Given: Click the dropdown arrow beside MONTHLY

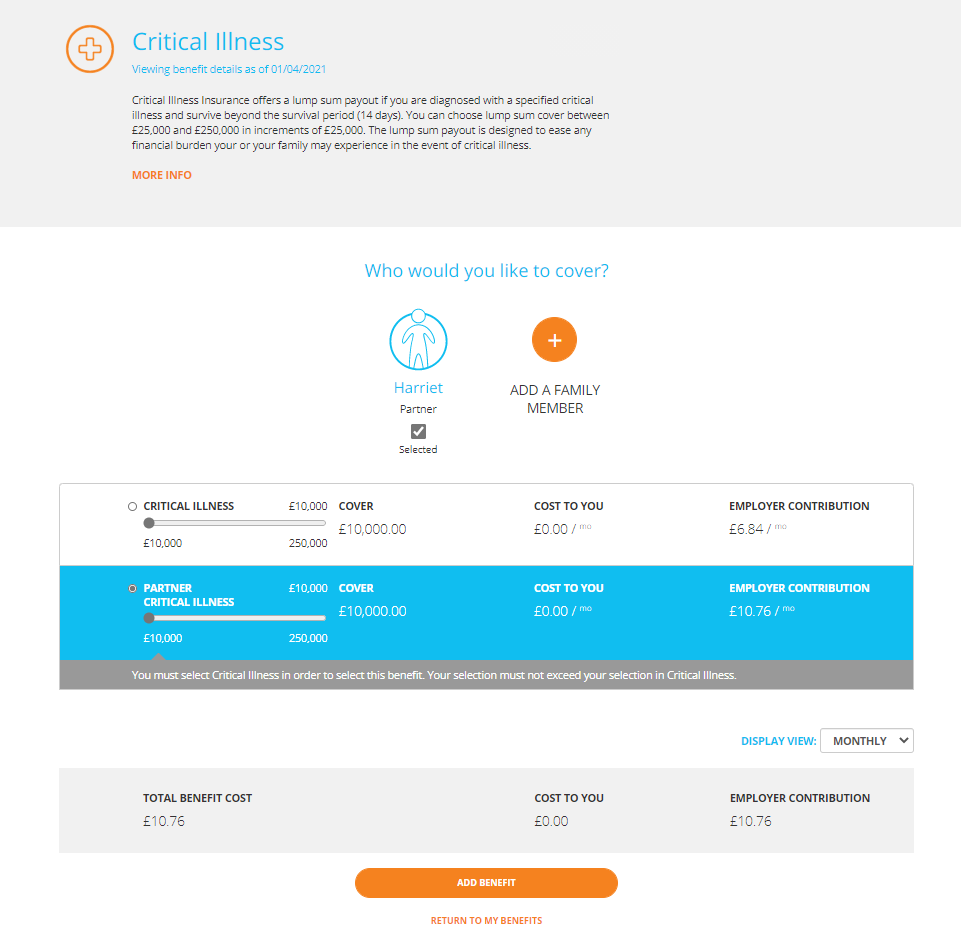Looking at the screenshot, I should pos(903,741).
